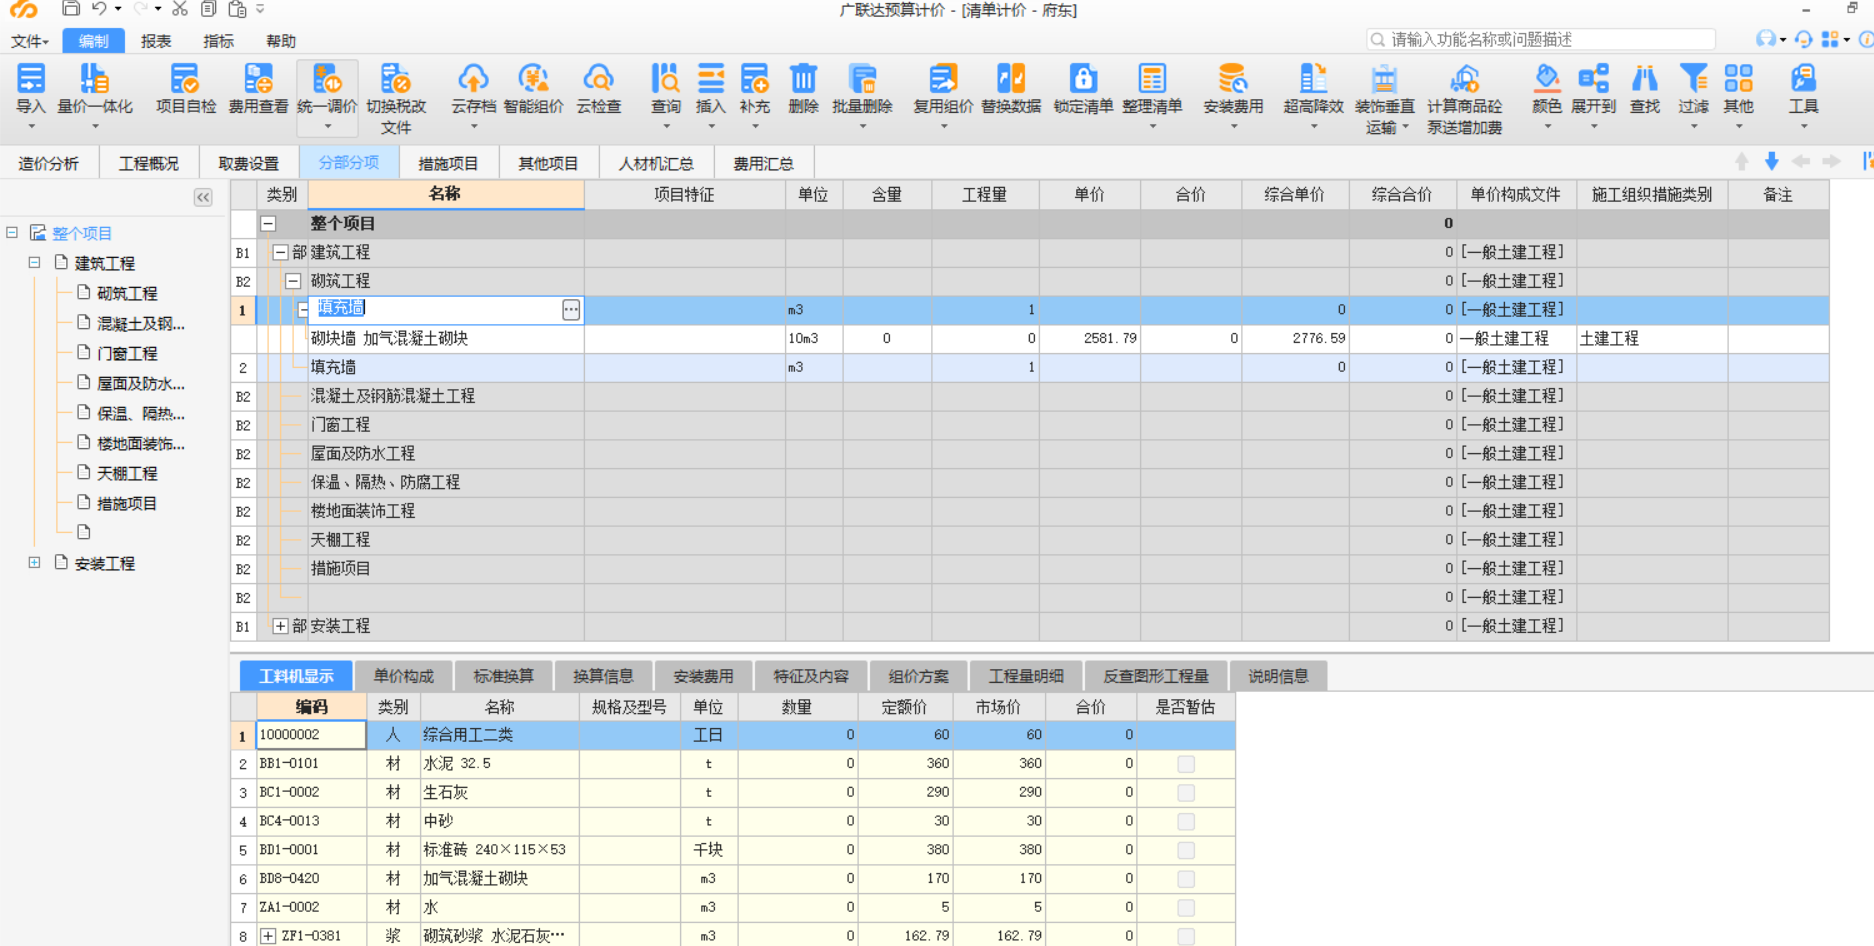Collapse 整个项目 in left tree

pos(12,233)
